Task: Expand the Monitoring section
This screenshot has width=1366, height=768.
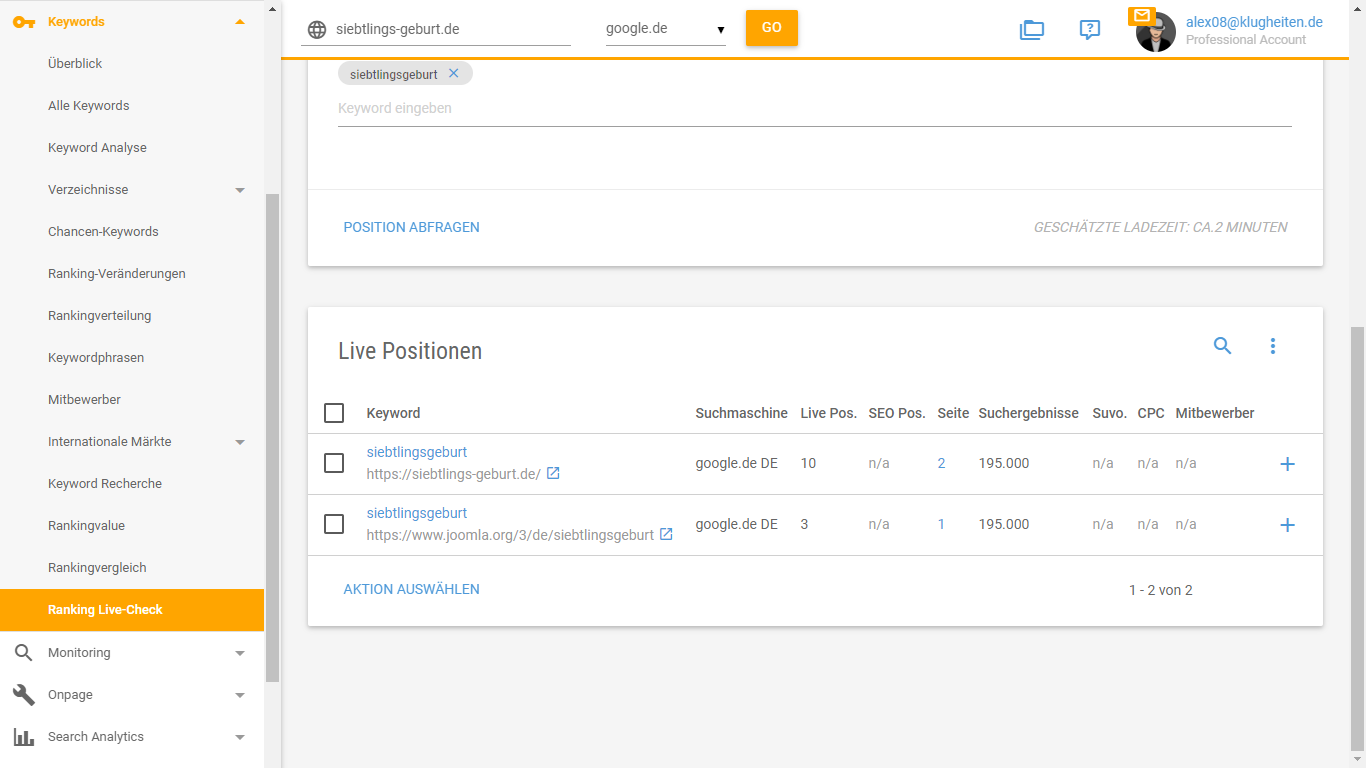Action: tap(239, 653)
